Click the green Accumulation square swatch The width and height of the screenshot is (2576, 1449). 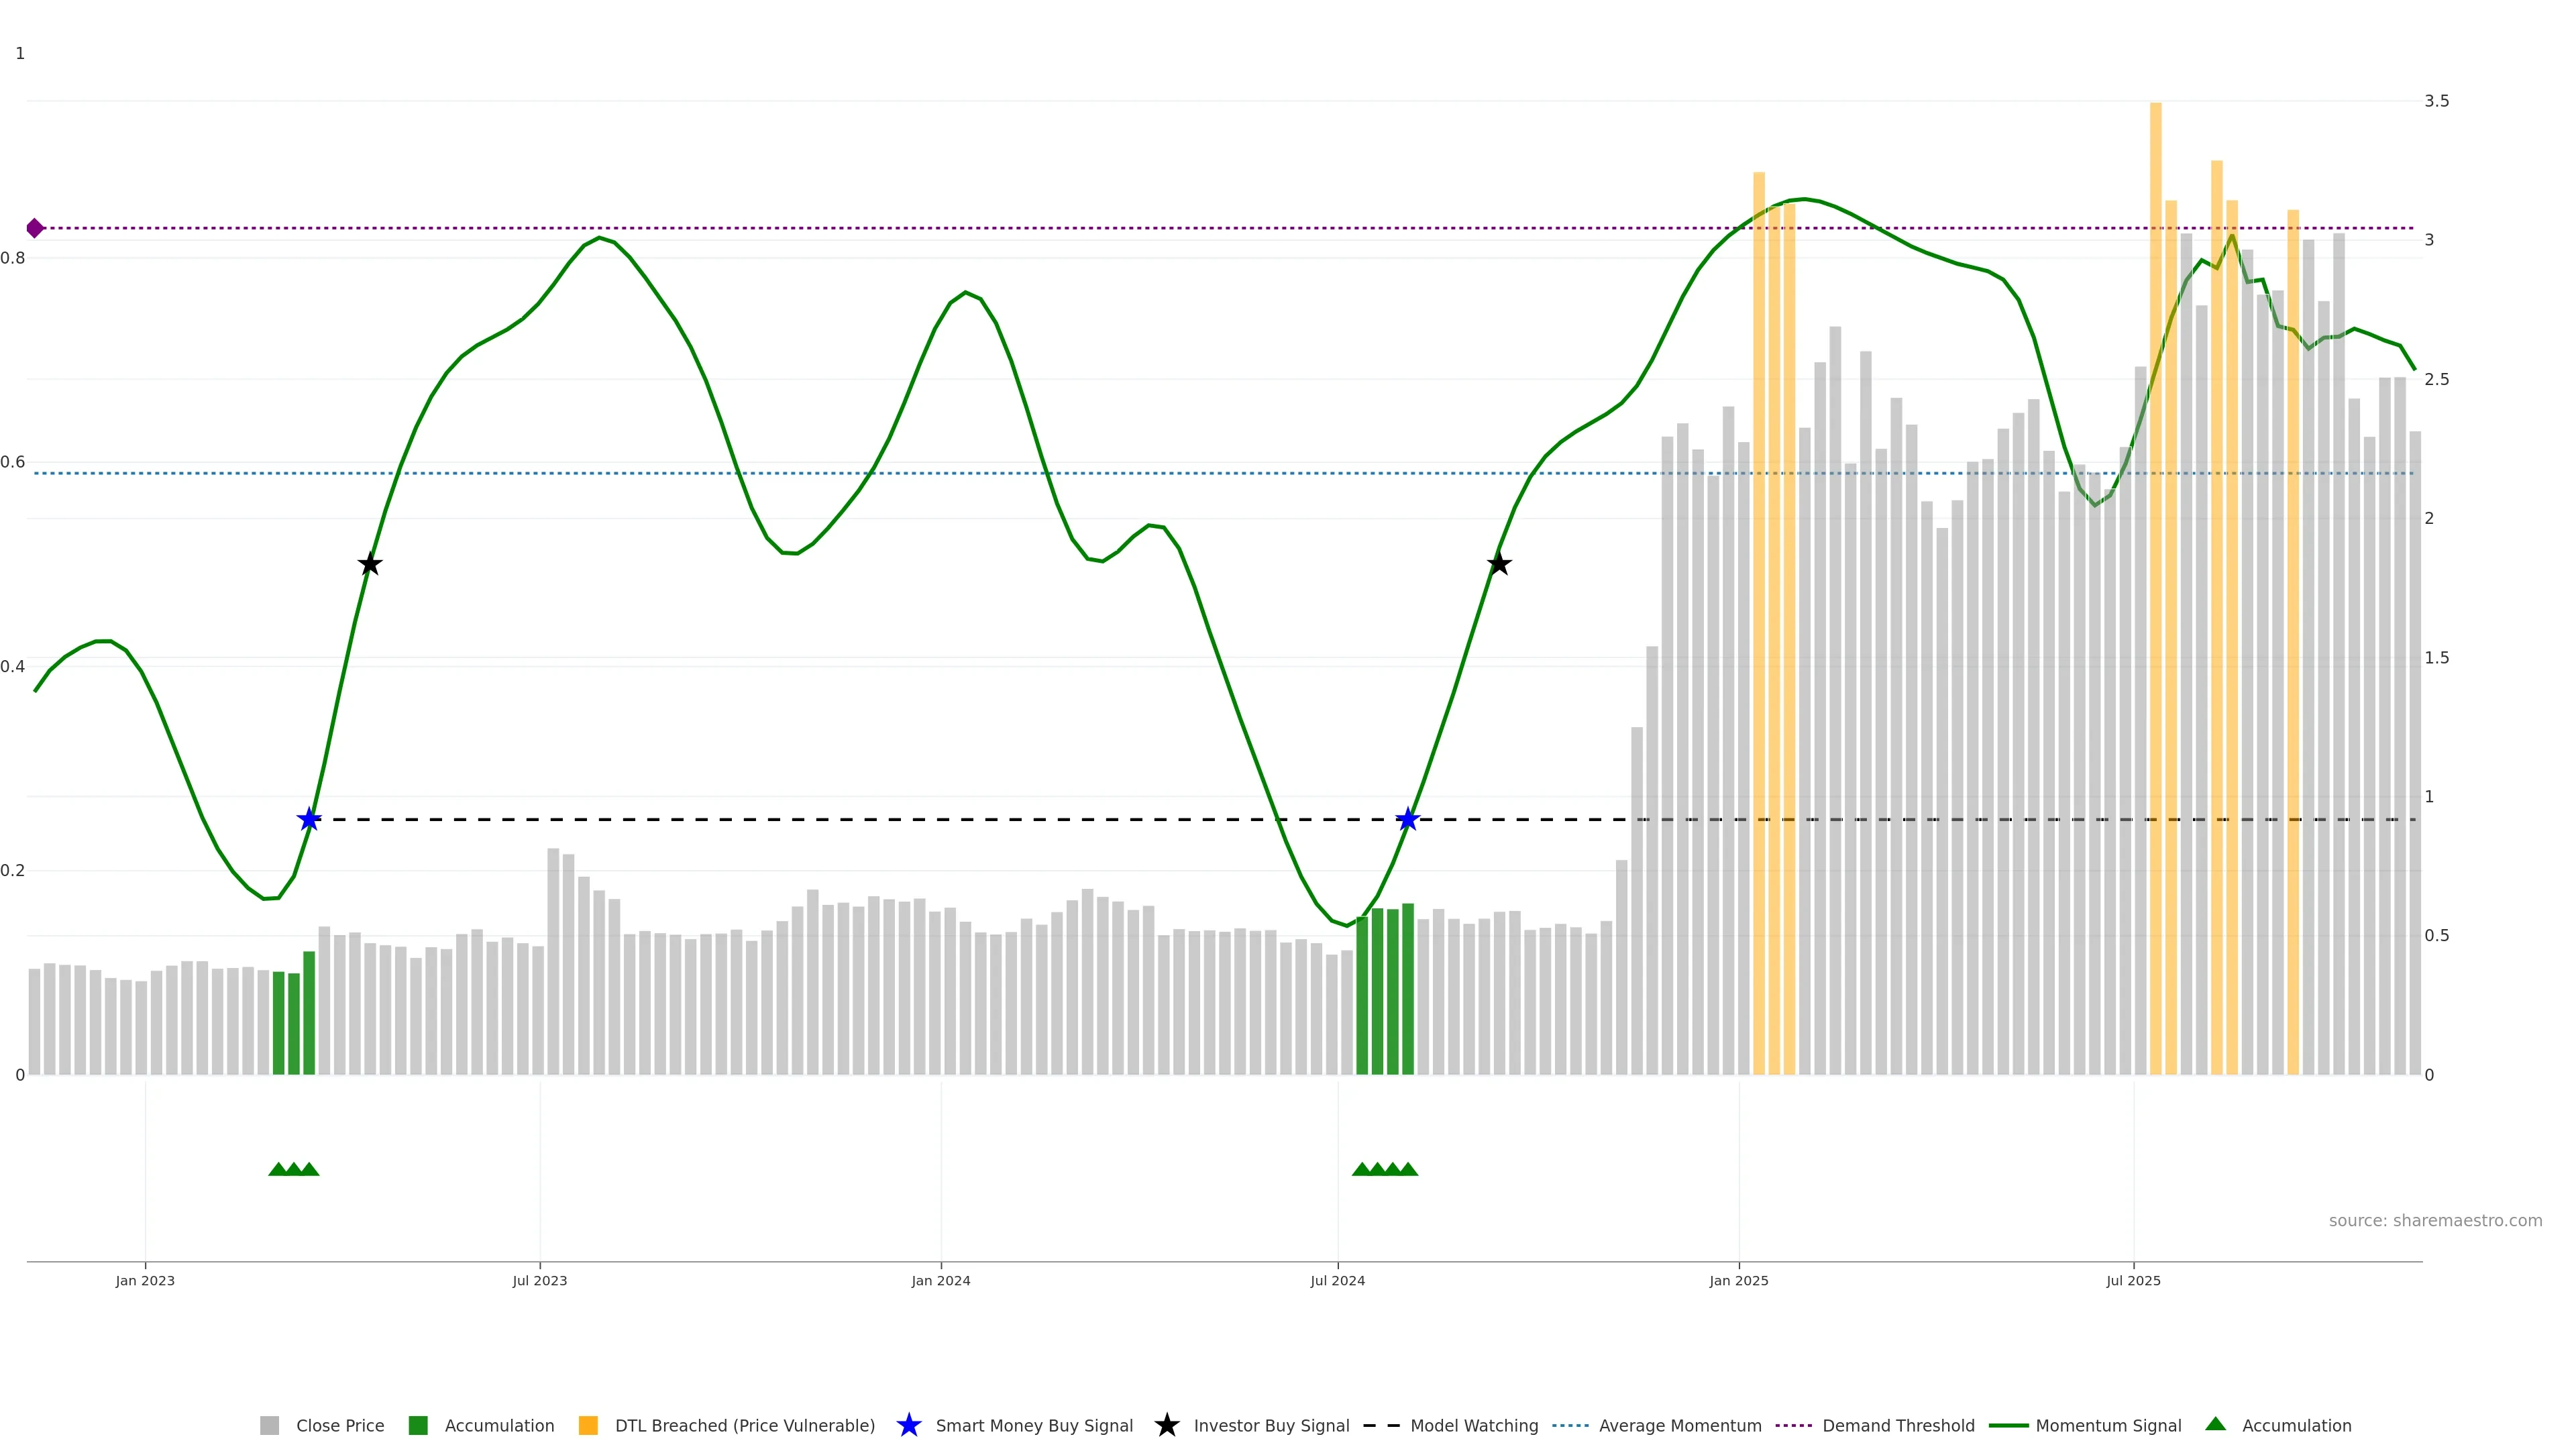[x=418, y=1426]
